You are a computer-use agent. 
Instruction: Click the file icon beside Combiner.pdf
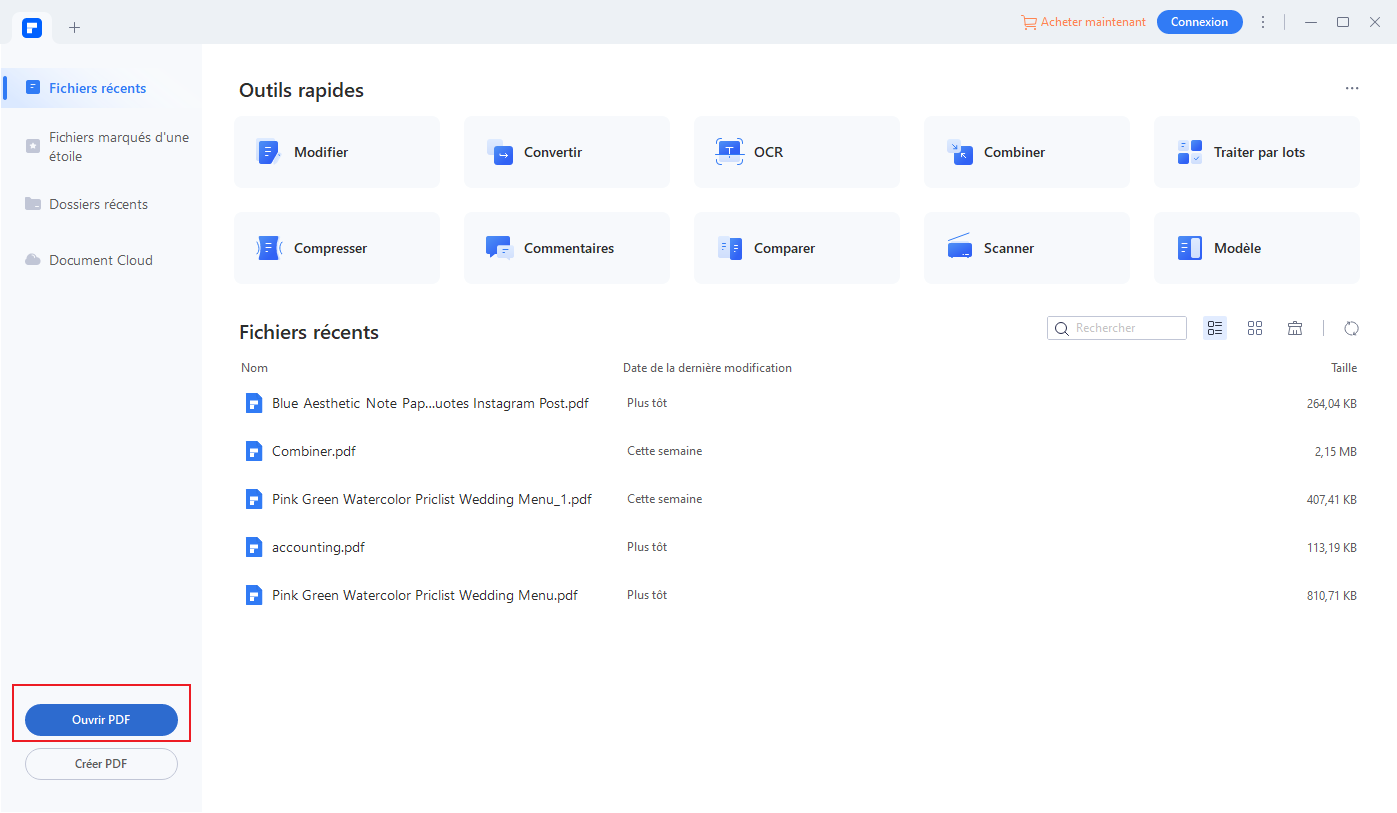(x=254, y=451)
